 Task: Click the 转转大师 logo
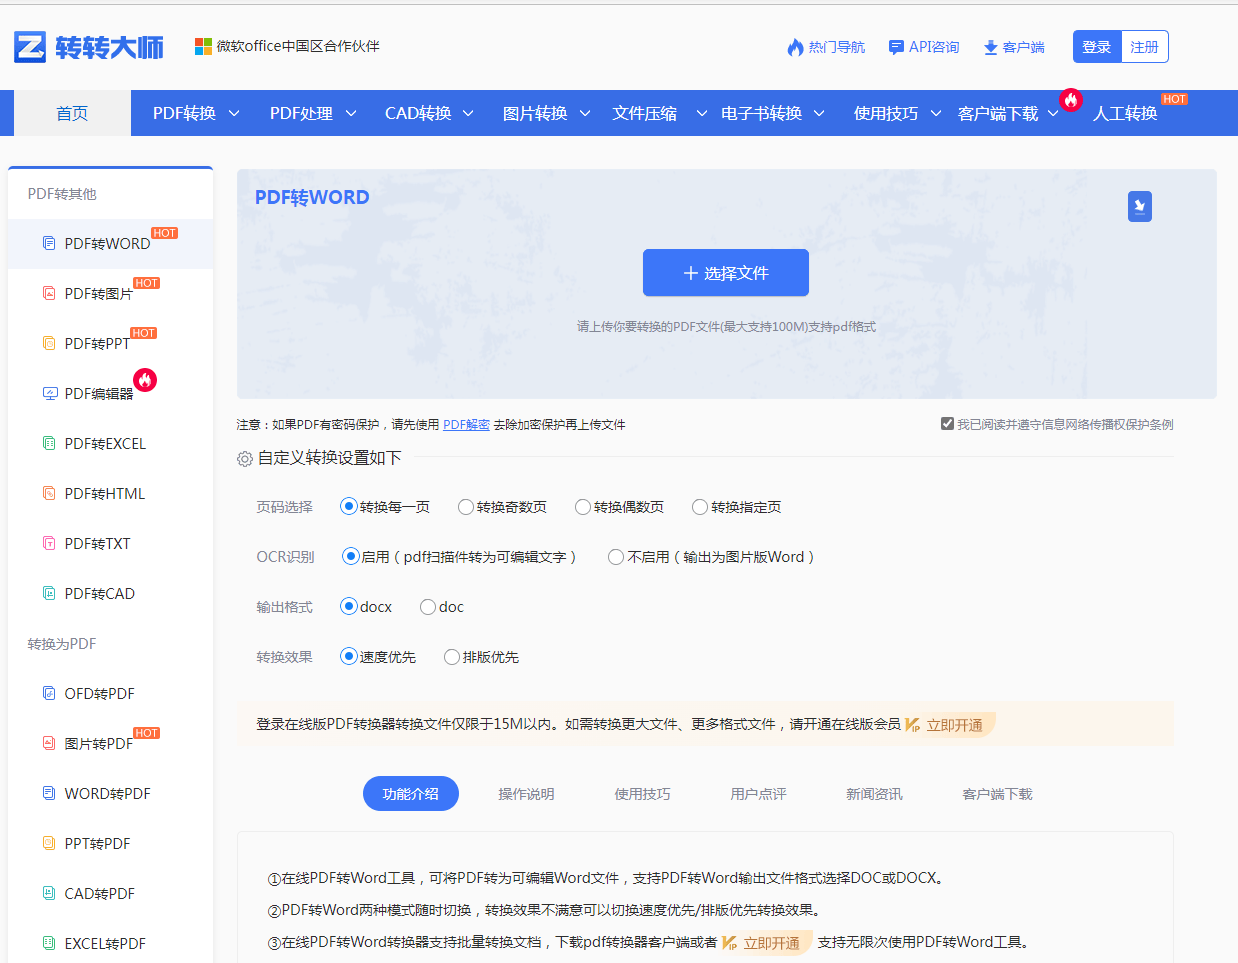coord(88,46)
